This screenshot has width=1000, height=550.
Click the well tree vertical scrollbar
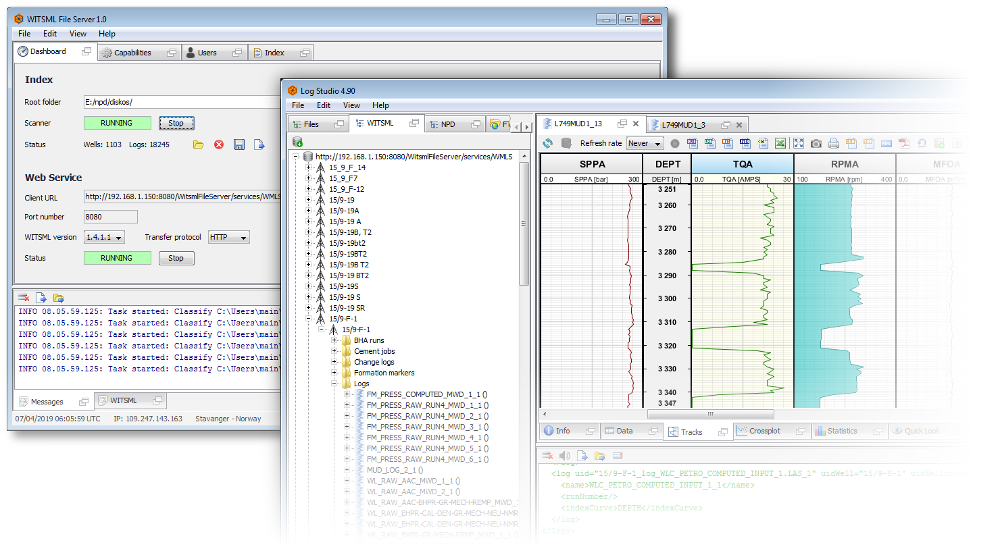[x=524, y=223]
